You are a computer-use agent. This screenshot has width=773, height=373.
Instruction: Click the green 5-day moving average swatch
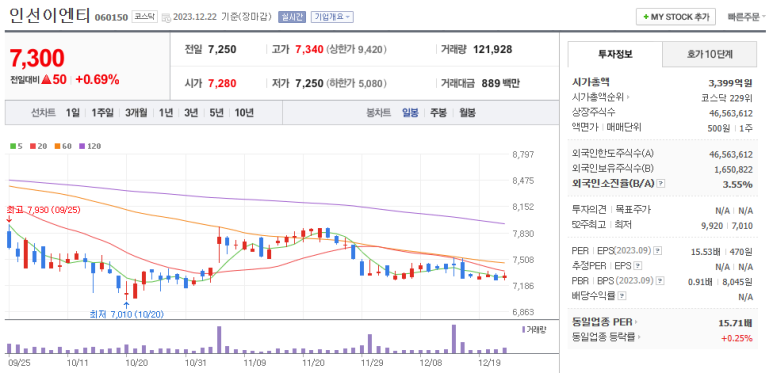click(13, 146)
